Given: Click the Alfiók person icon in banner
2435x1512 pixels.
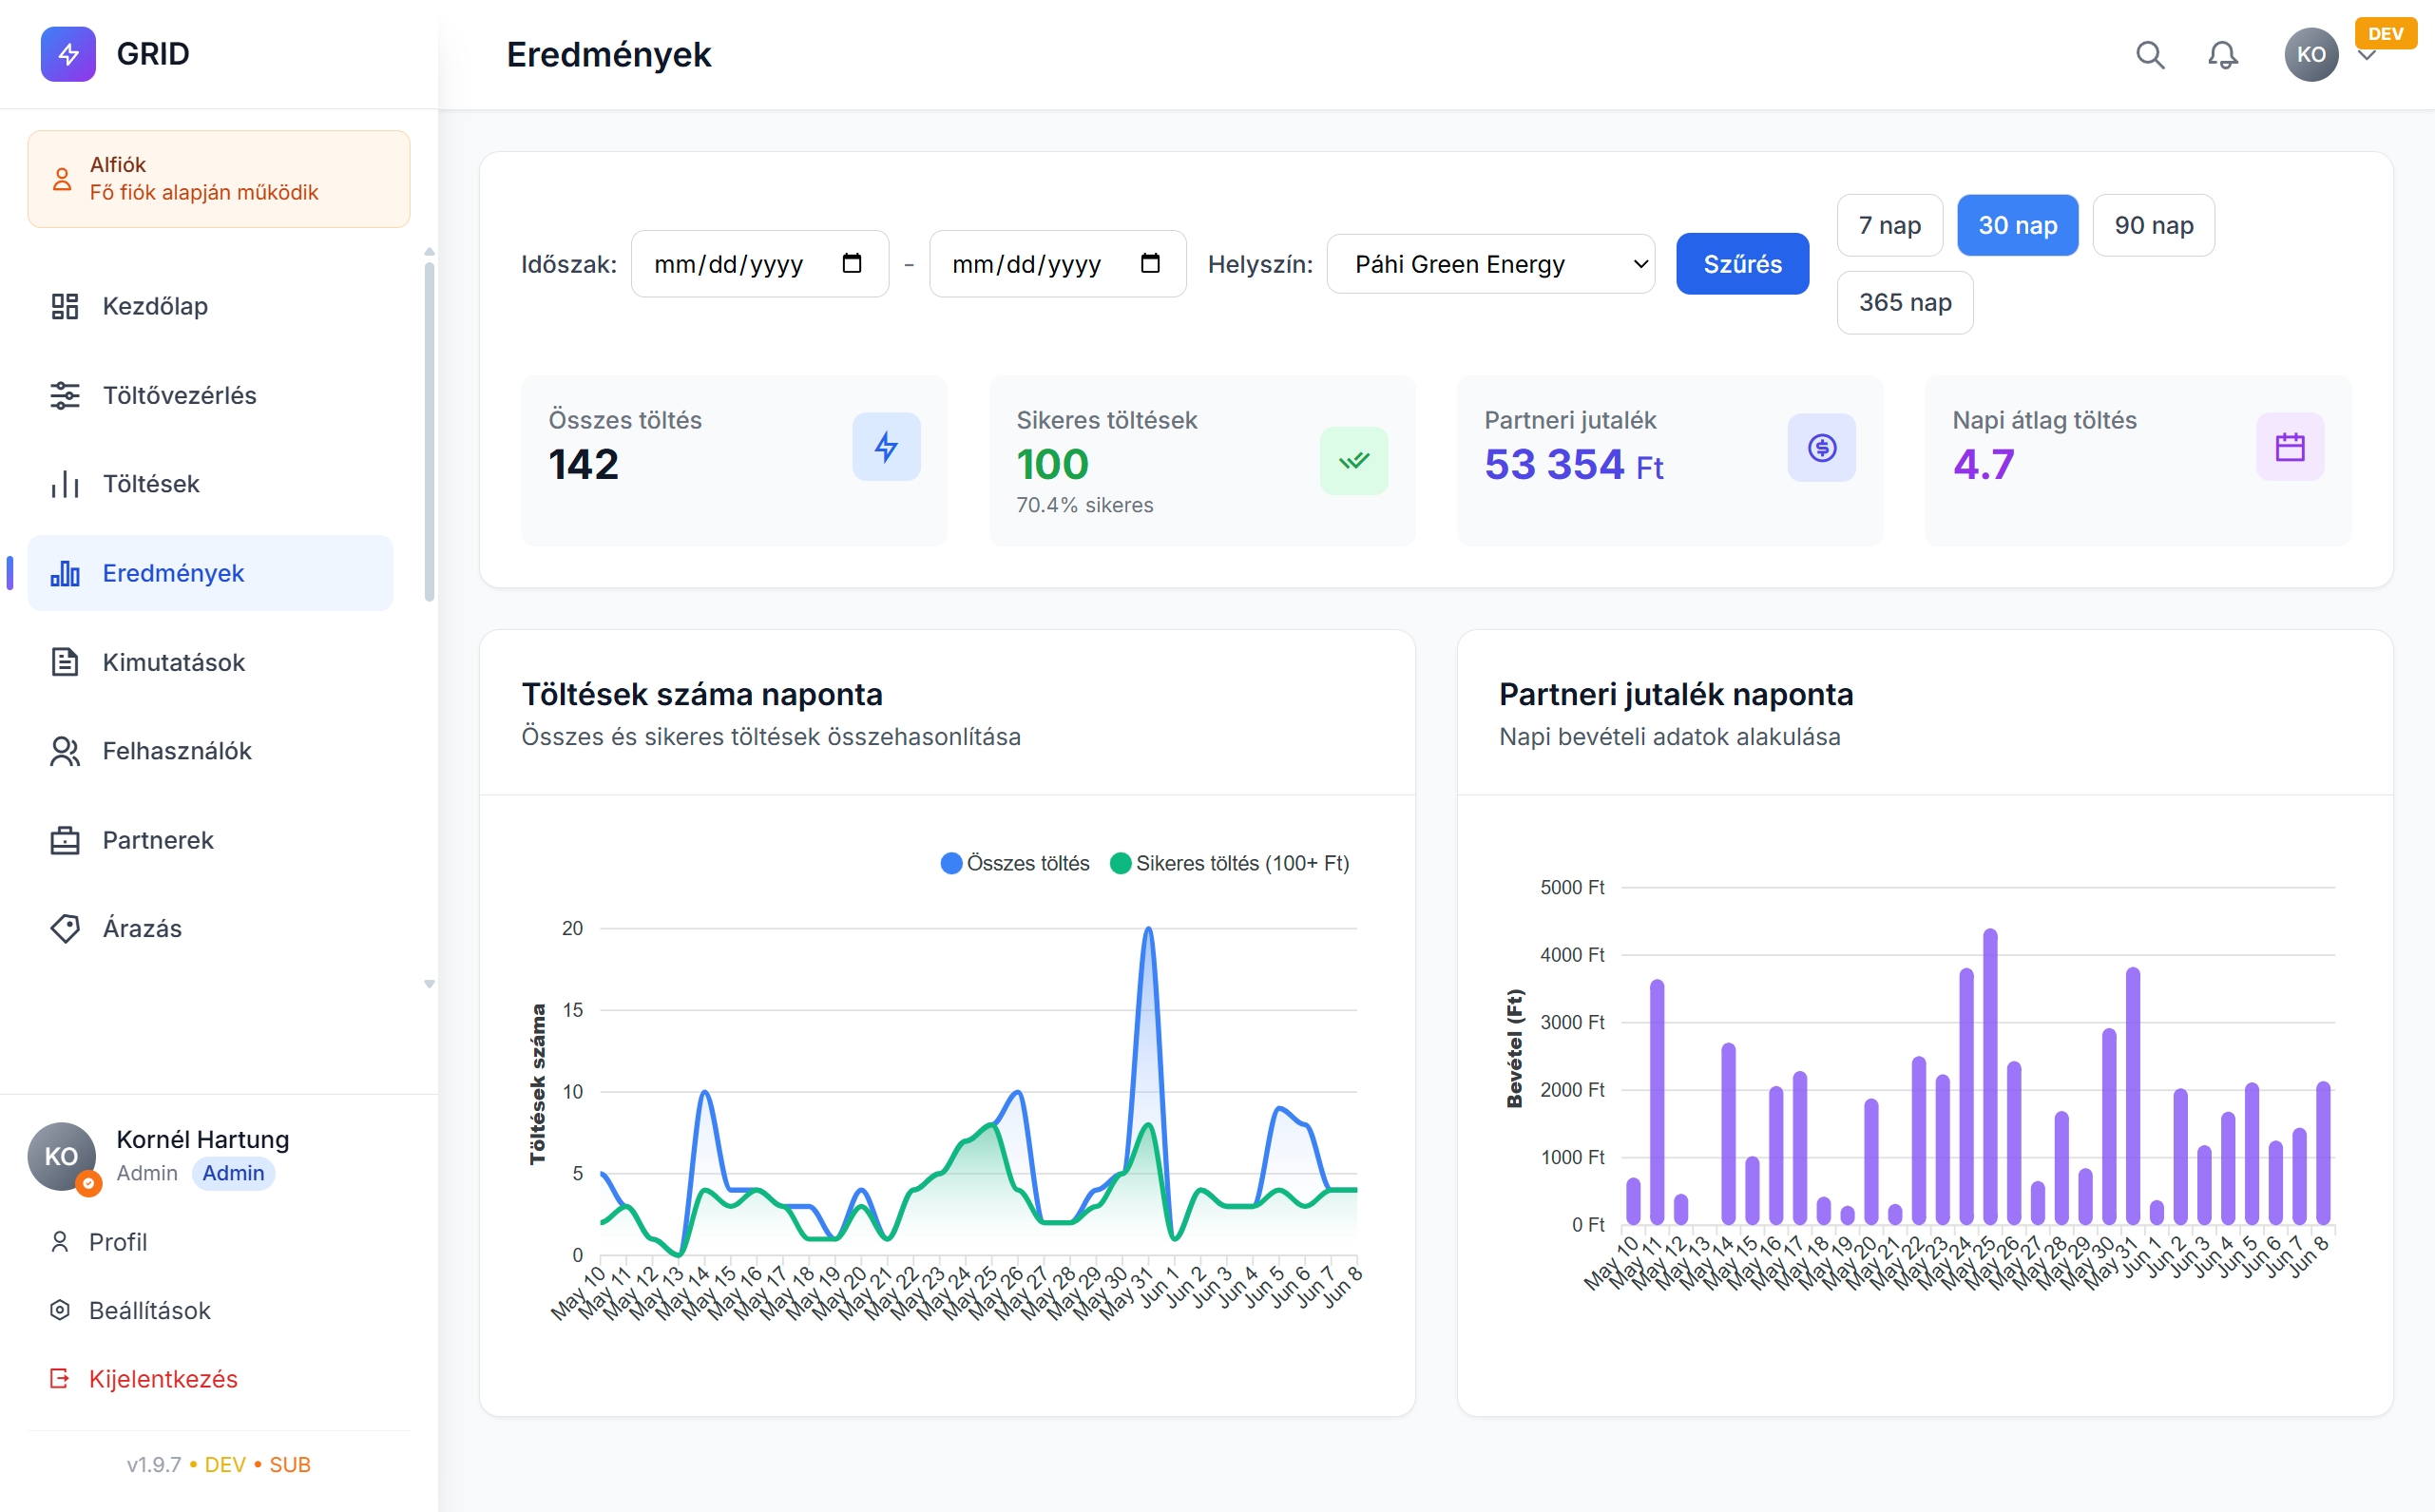Looking at the screenshot, I should tap(62, 179).
